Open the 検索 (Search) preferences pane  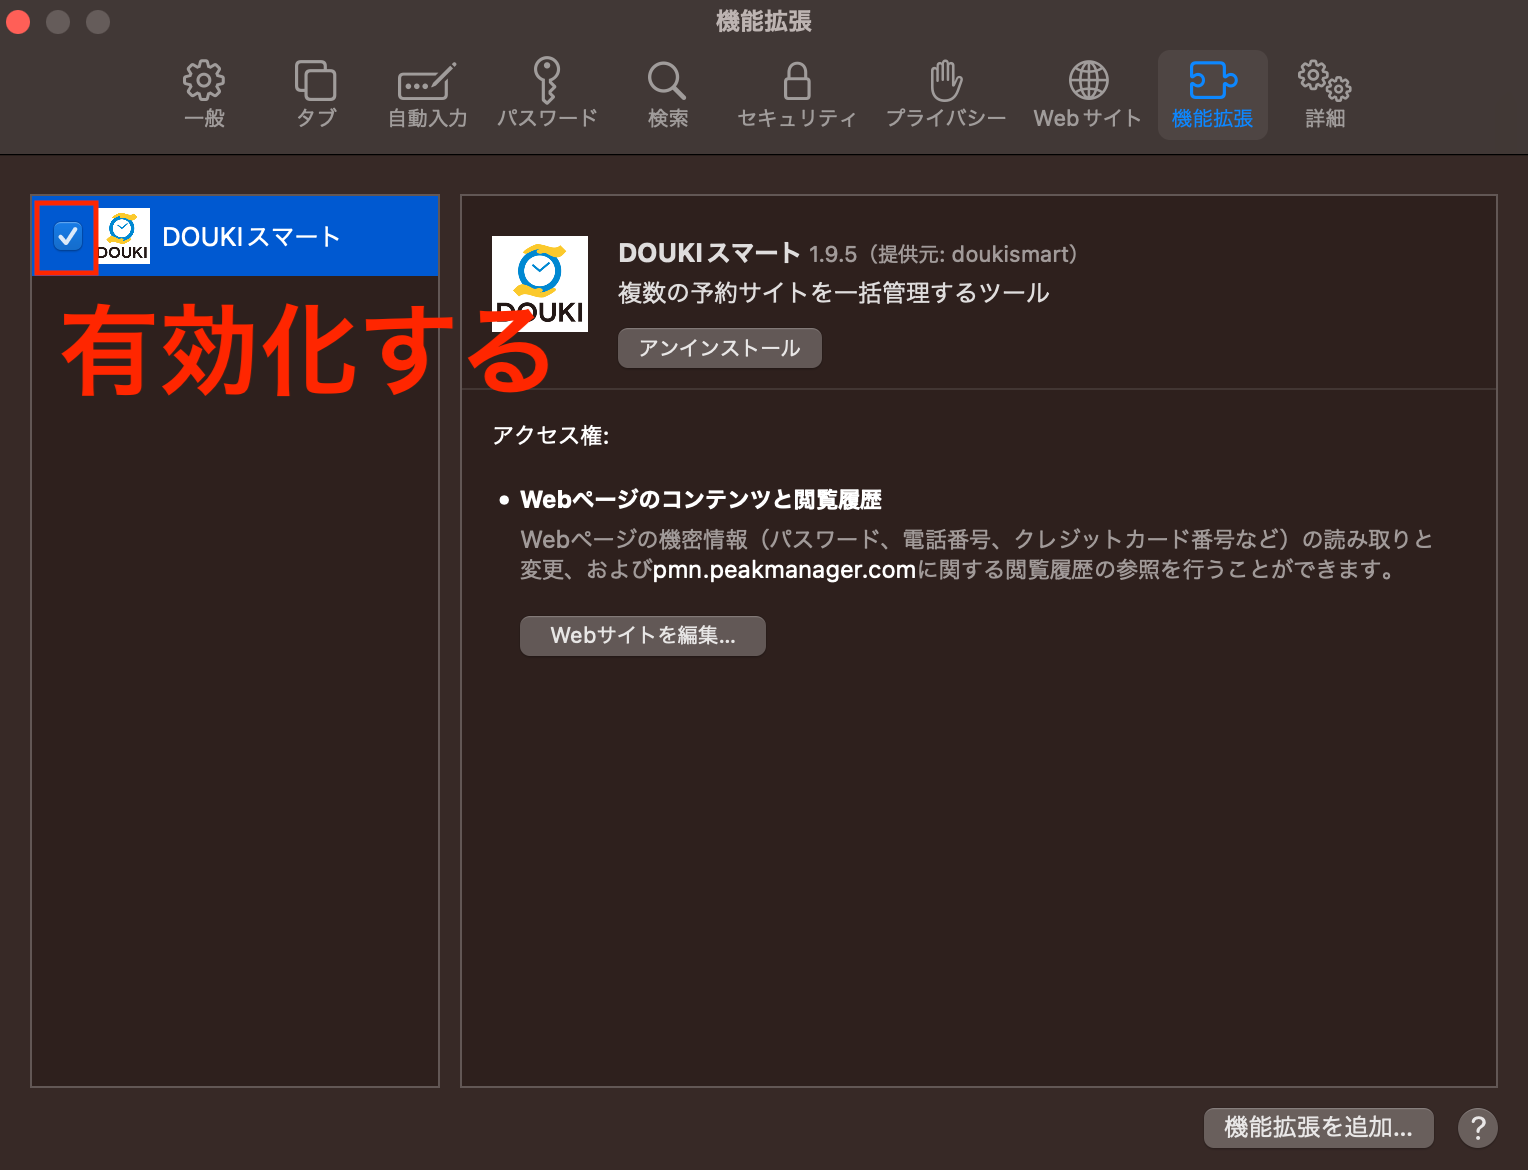[x=667, y=95]
